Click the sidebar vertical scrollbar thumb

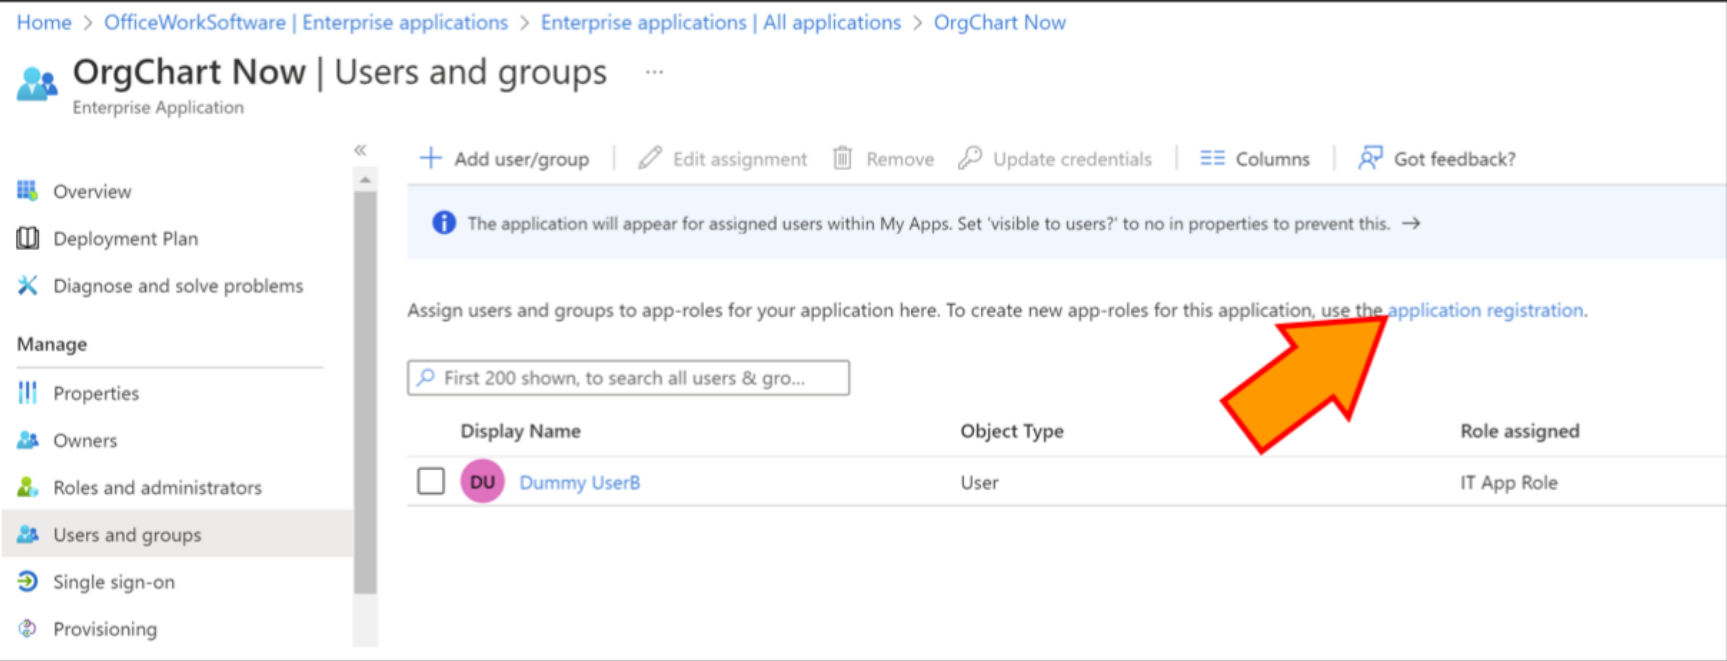pyautogui.click(x=365, y=392)
